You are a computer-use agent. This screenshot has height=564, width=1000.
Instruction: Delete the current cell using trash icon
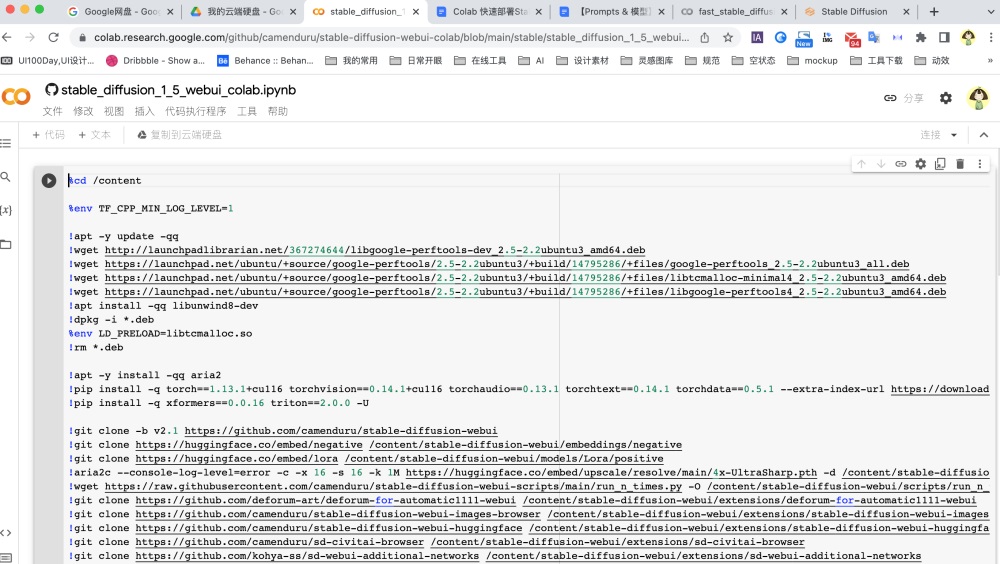(x=960, y=164)
